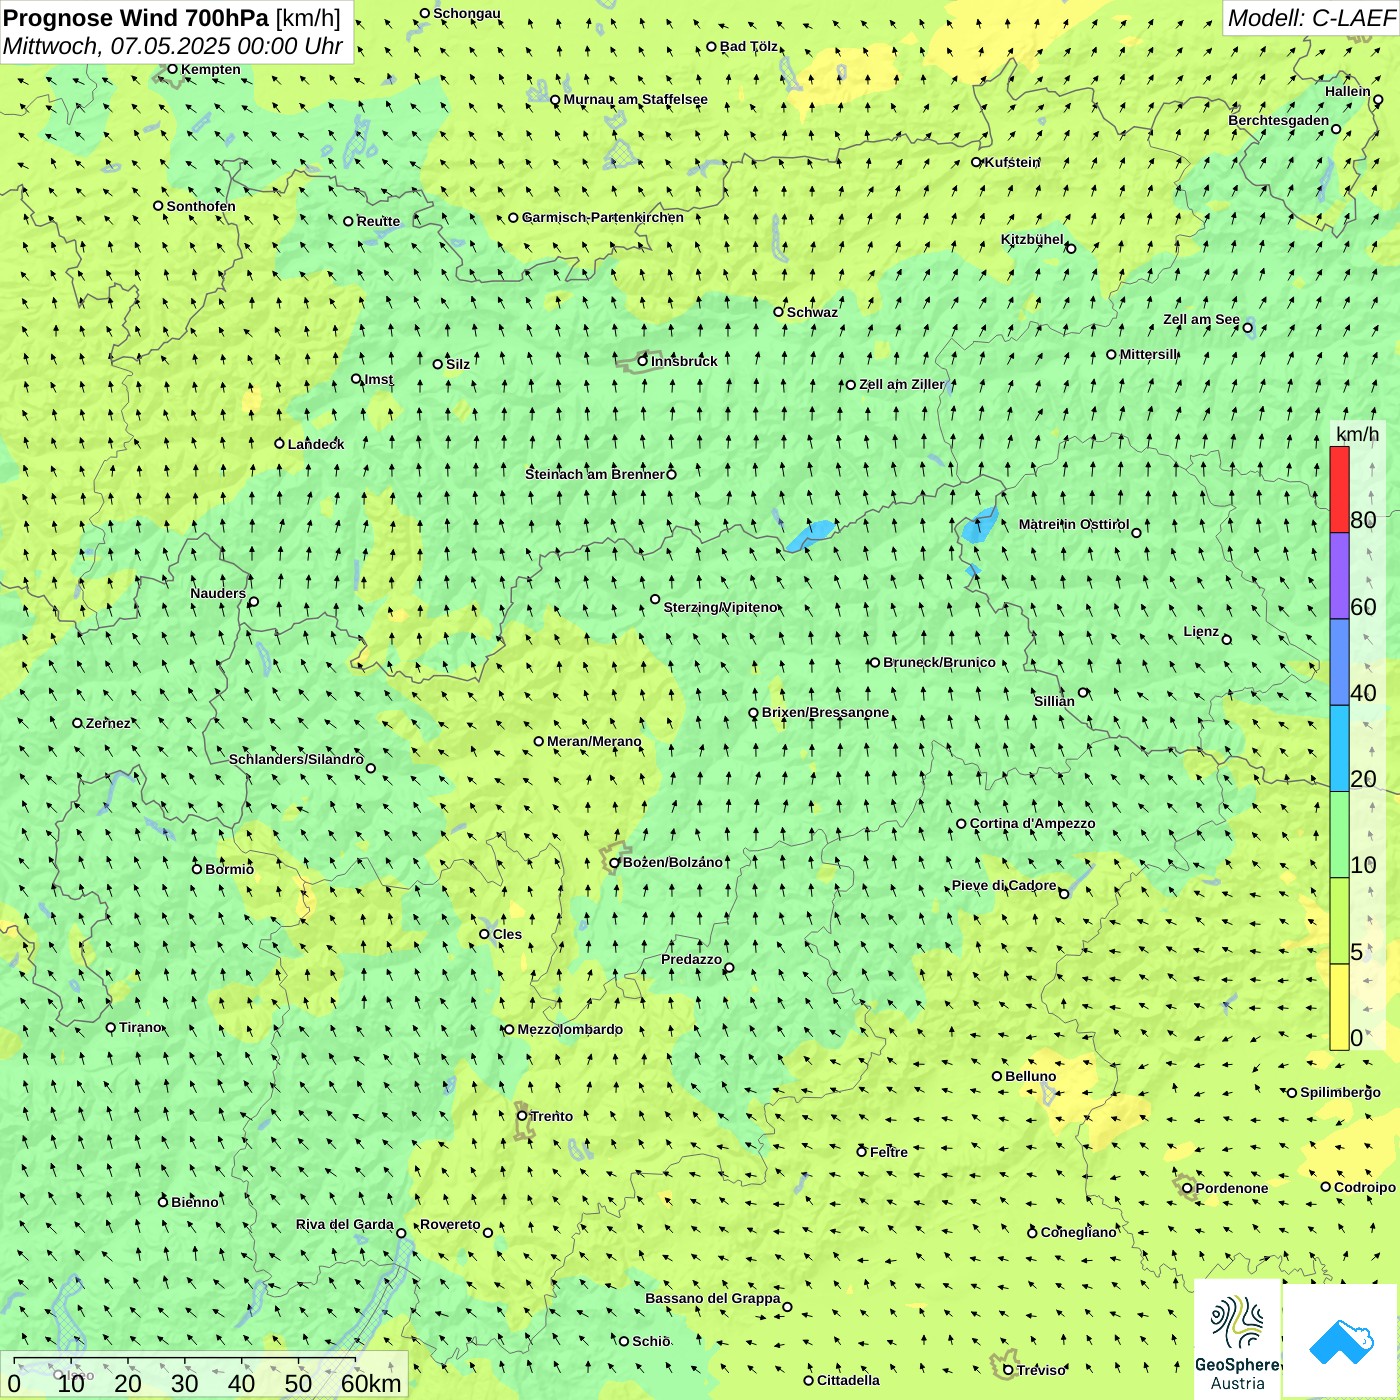
Task: Click the Kitzbühel location circle
Action: 1071,248
